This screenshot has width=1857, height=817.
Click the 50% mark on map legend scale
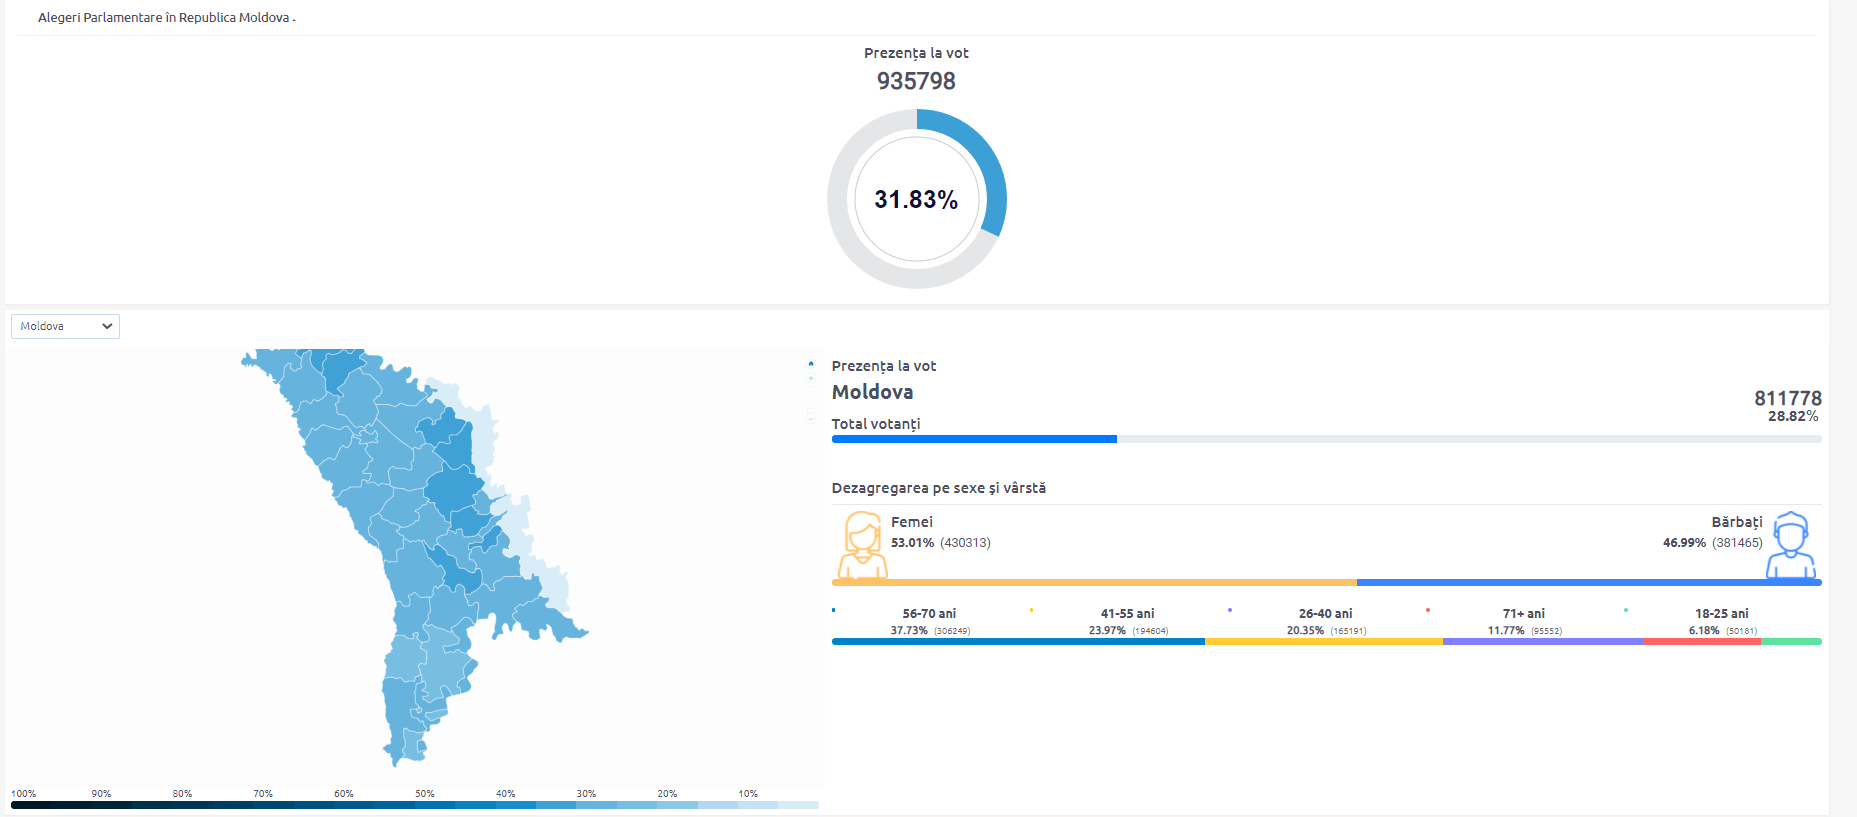click(x=424, y=794)
